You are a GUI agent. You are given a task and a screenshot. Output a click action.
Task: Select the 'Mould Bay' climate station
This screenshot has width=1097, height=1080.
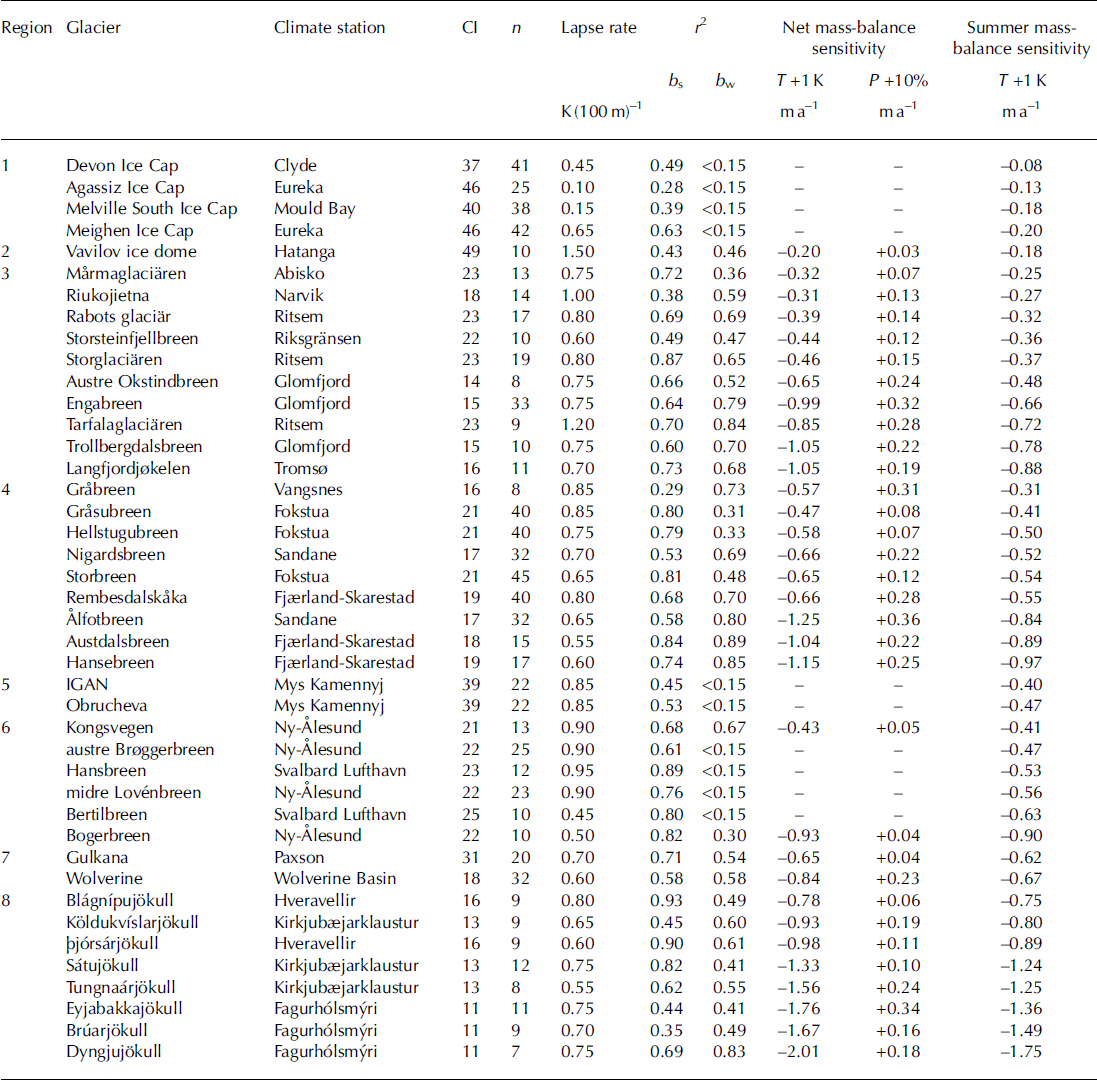tap(315, 209)
